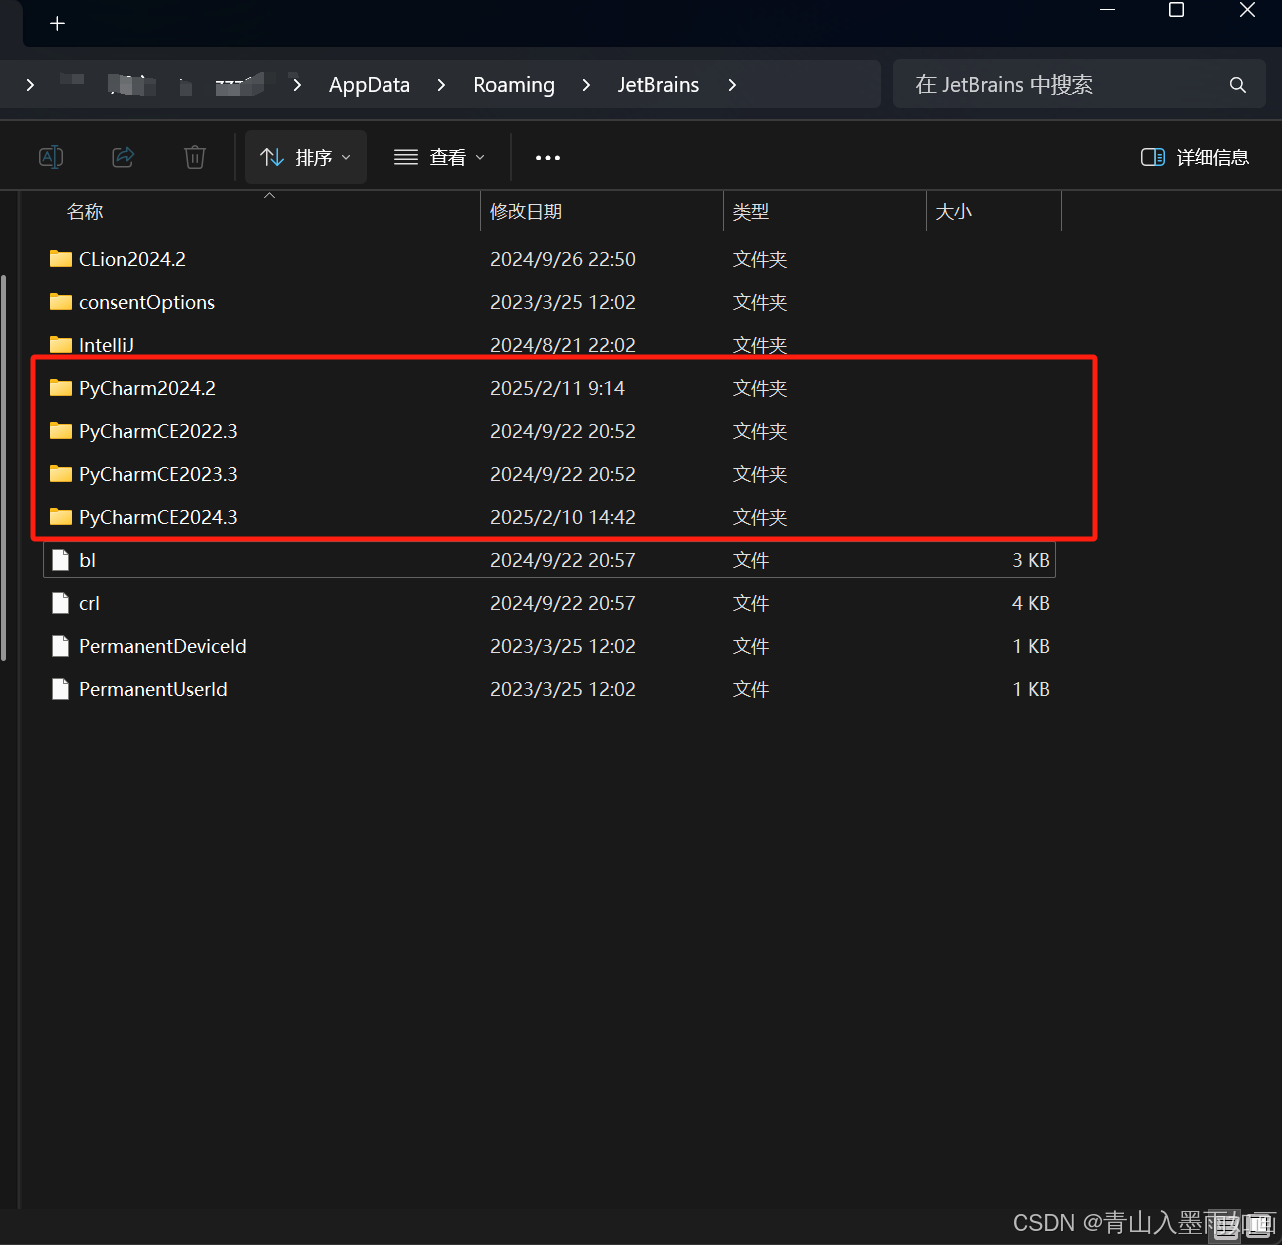
Task: Open the three-dots more options menu
Action: point(548,157)
